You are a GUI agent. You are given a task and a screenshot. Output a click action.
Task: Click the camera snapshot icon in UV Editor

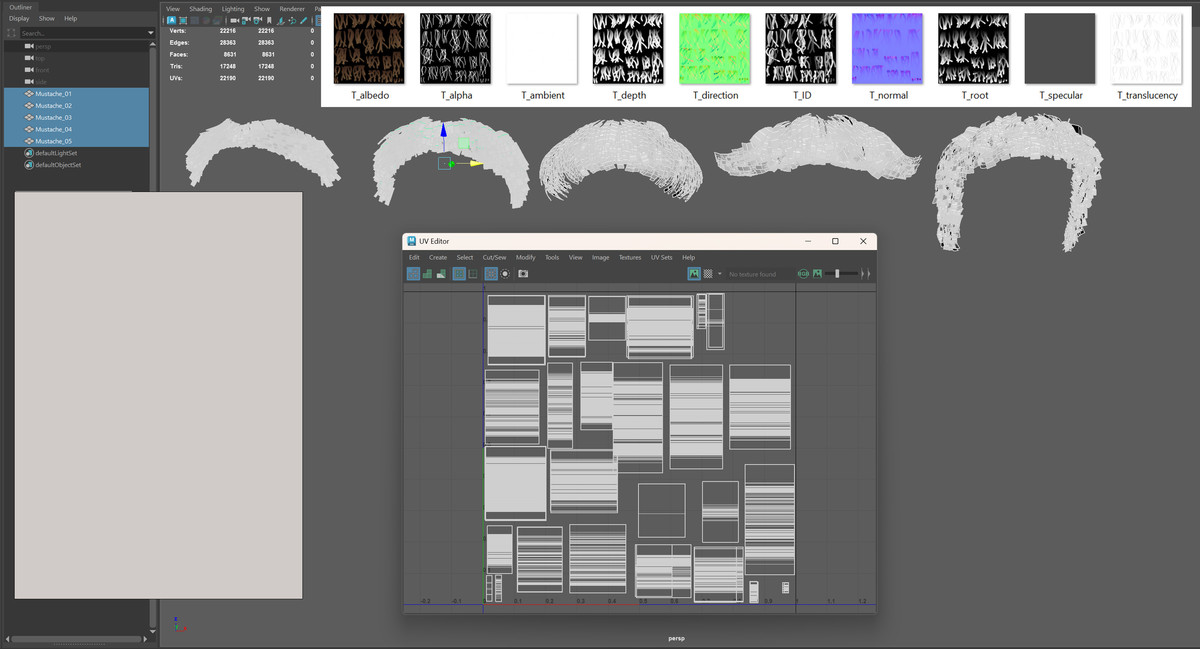point(523,274)
